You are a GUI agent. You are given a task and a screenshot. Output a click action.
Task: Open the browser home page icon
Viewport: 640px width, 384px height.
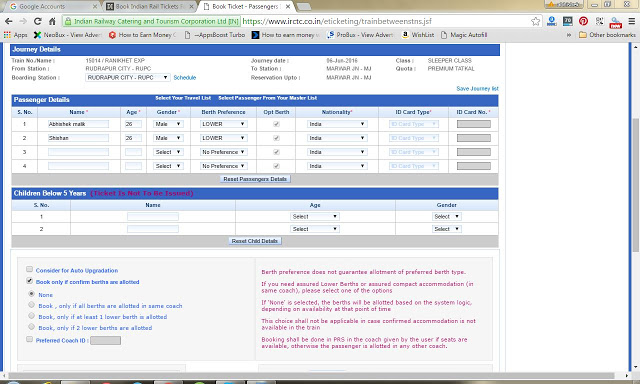52,21
